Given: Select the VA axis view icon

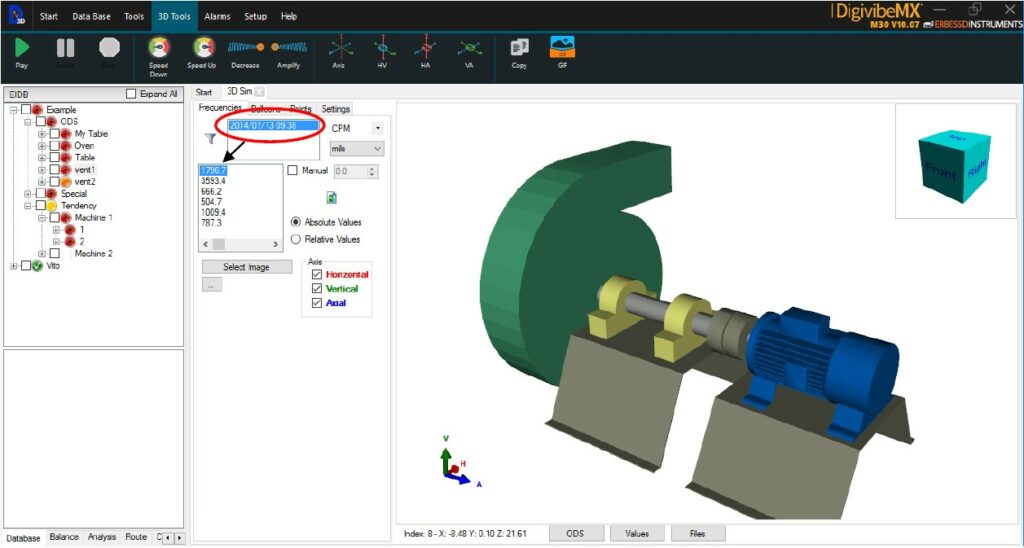Looking at the screenshot, I should point(469,47).
